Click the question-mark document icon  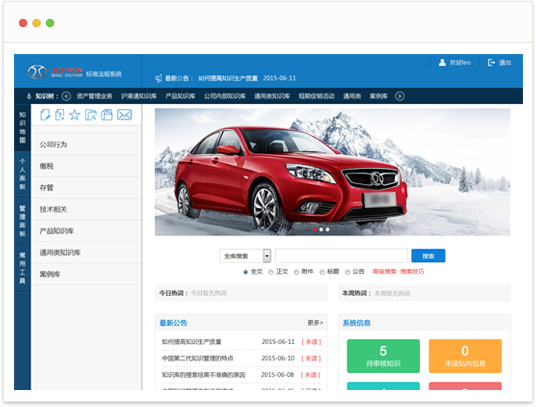(x=60, y=114)
